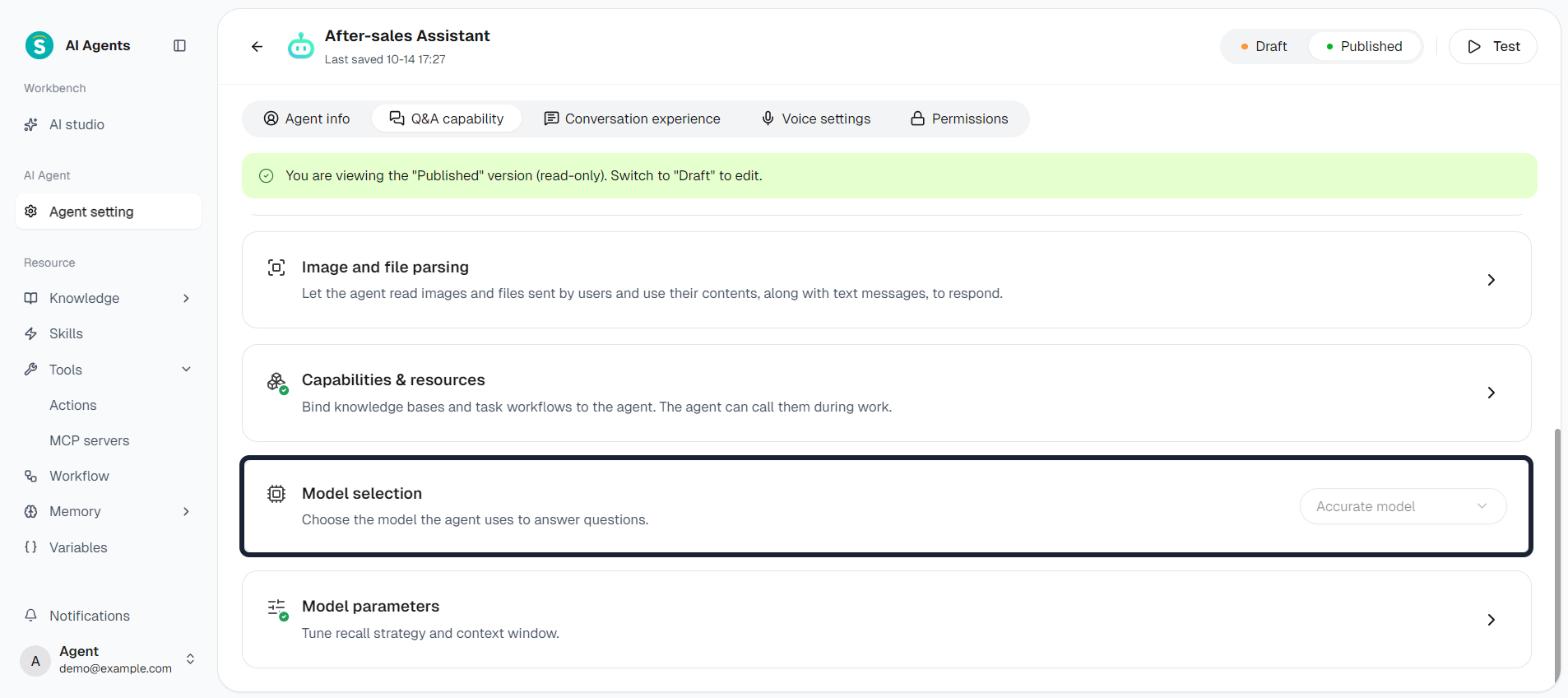Open the Conversation experience tab
Image resolution: width=1568 pixels, height=698 pixels.
[632, 118]
